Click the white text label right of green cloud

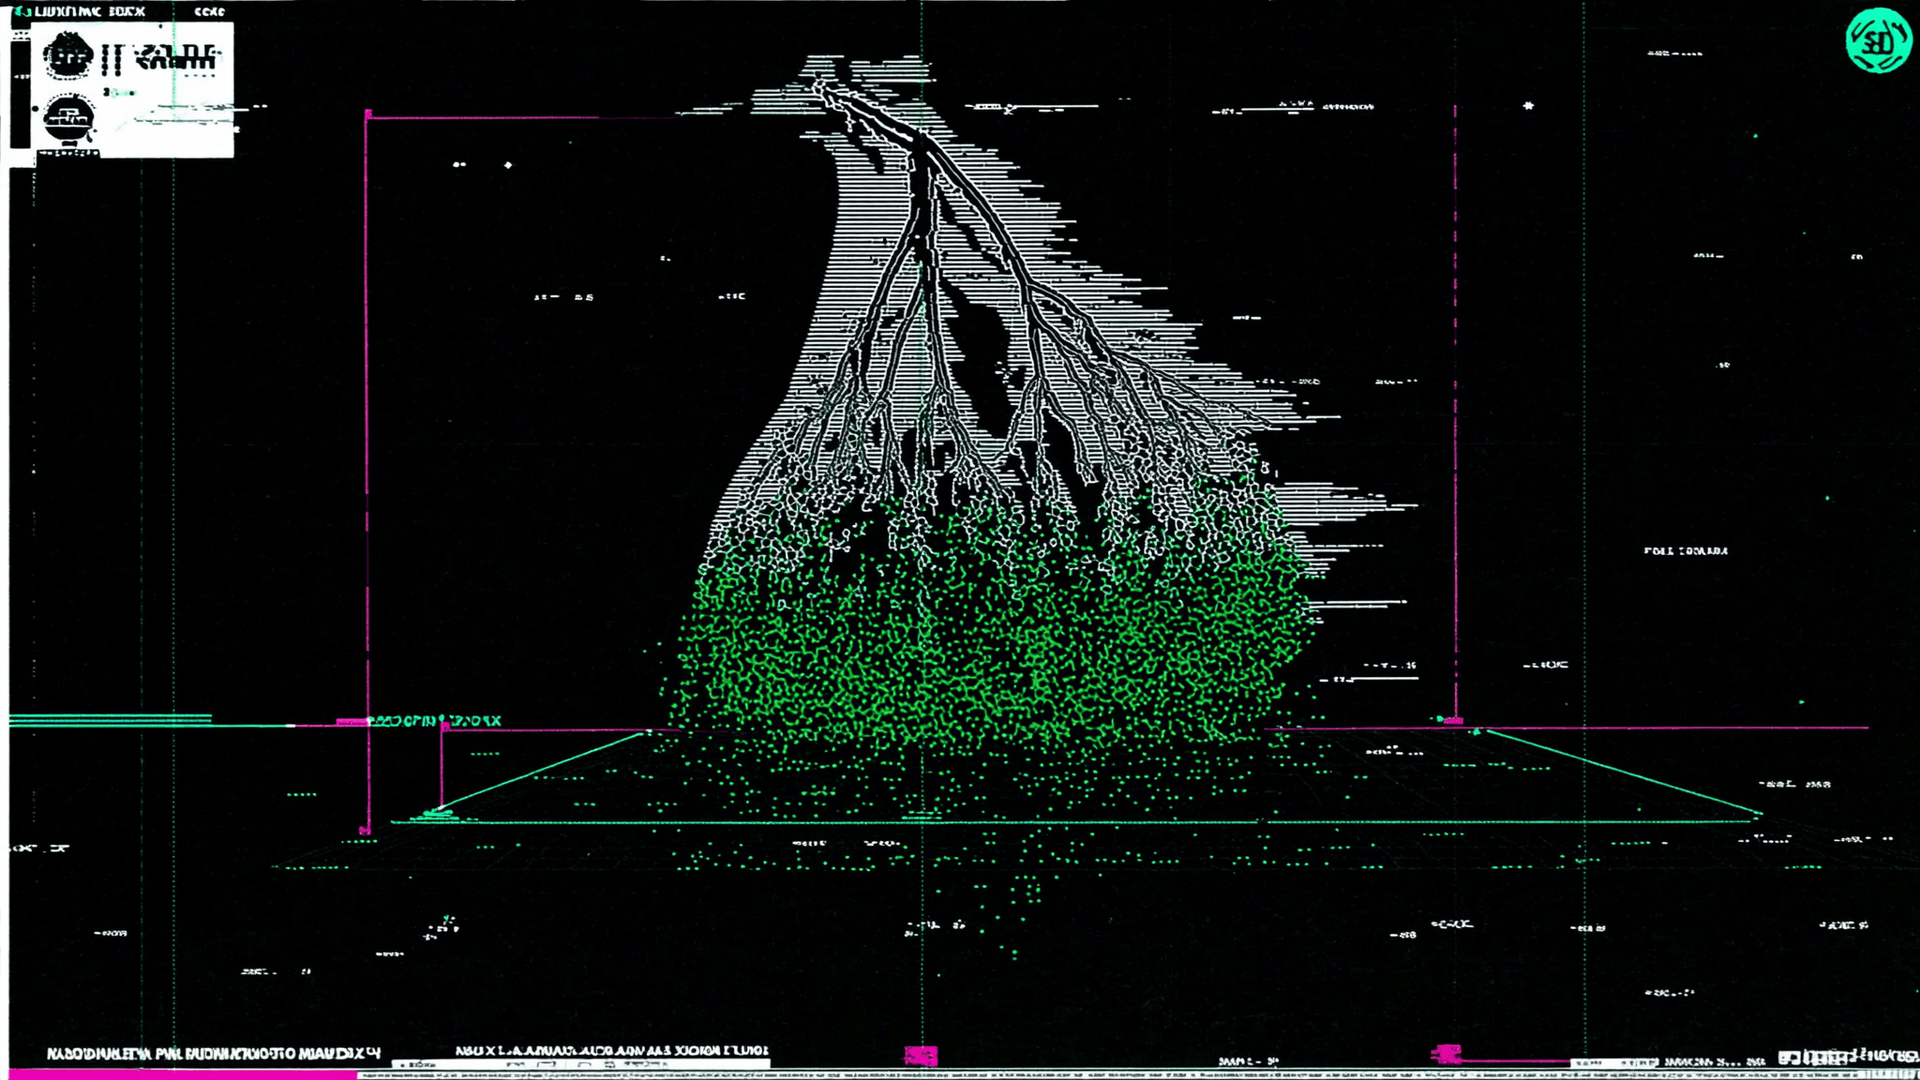pyautogui.click(x=1686, y=551)
